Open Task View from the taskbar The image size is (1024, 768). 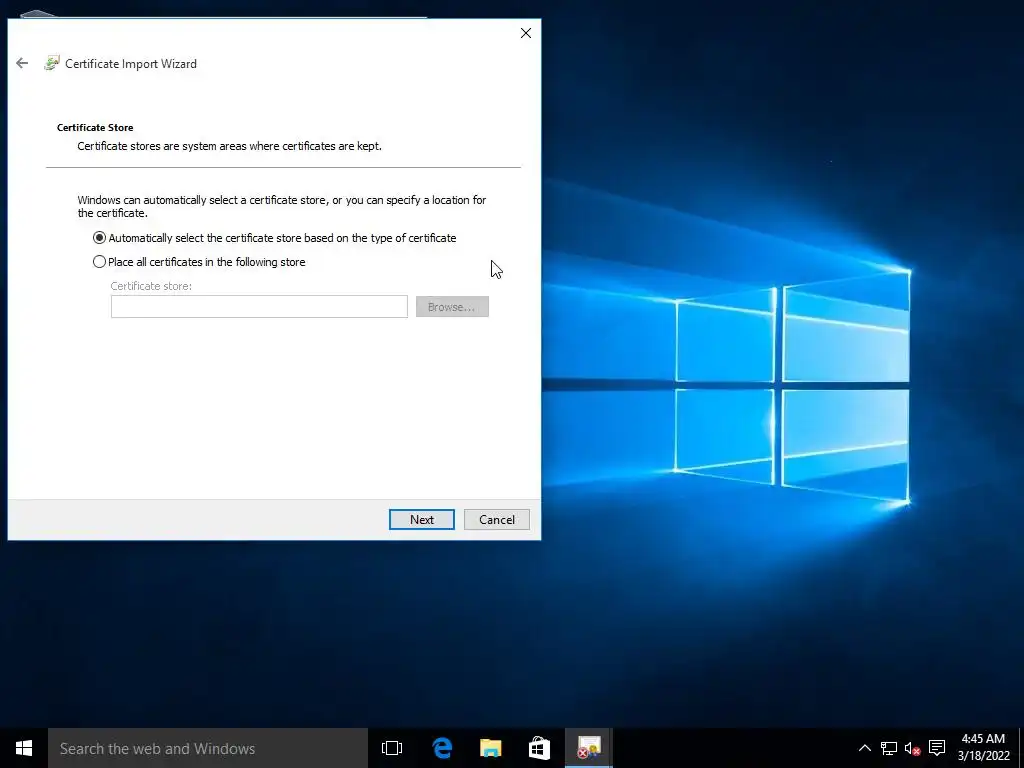pyautogui.click(x=392, y=748)
